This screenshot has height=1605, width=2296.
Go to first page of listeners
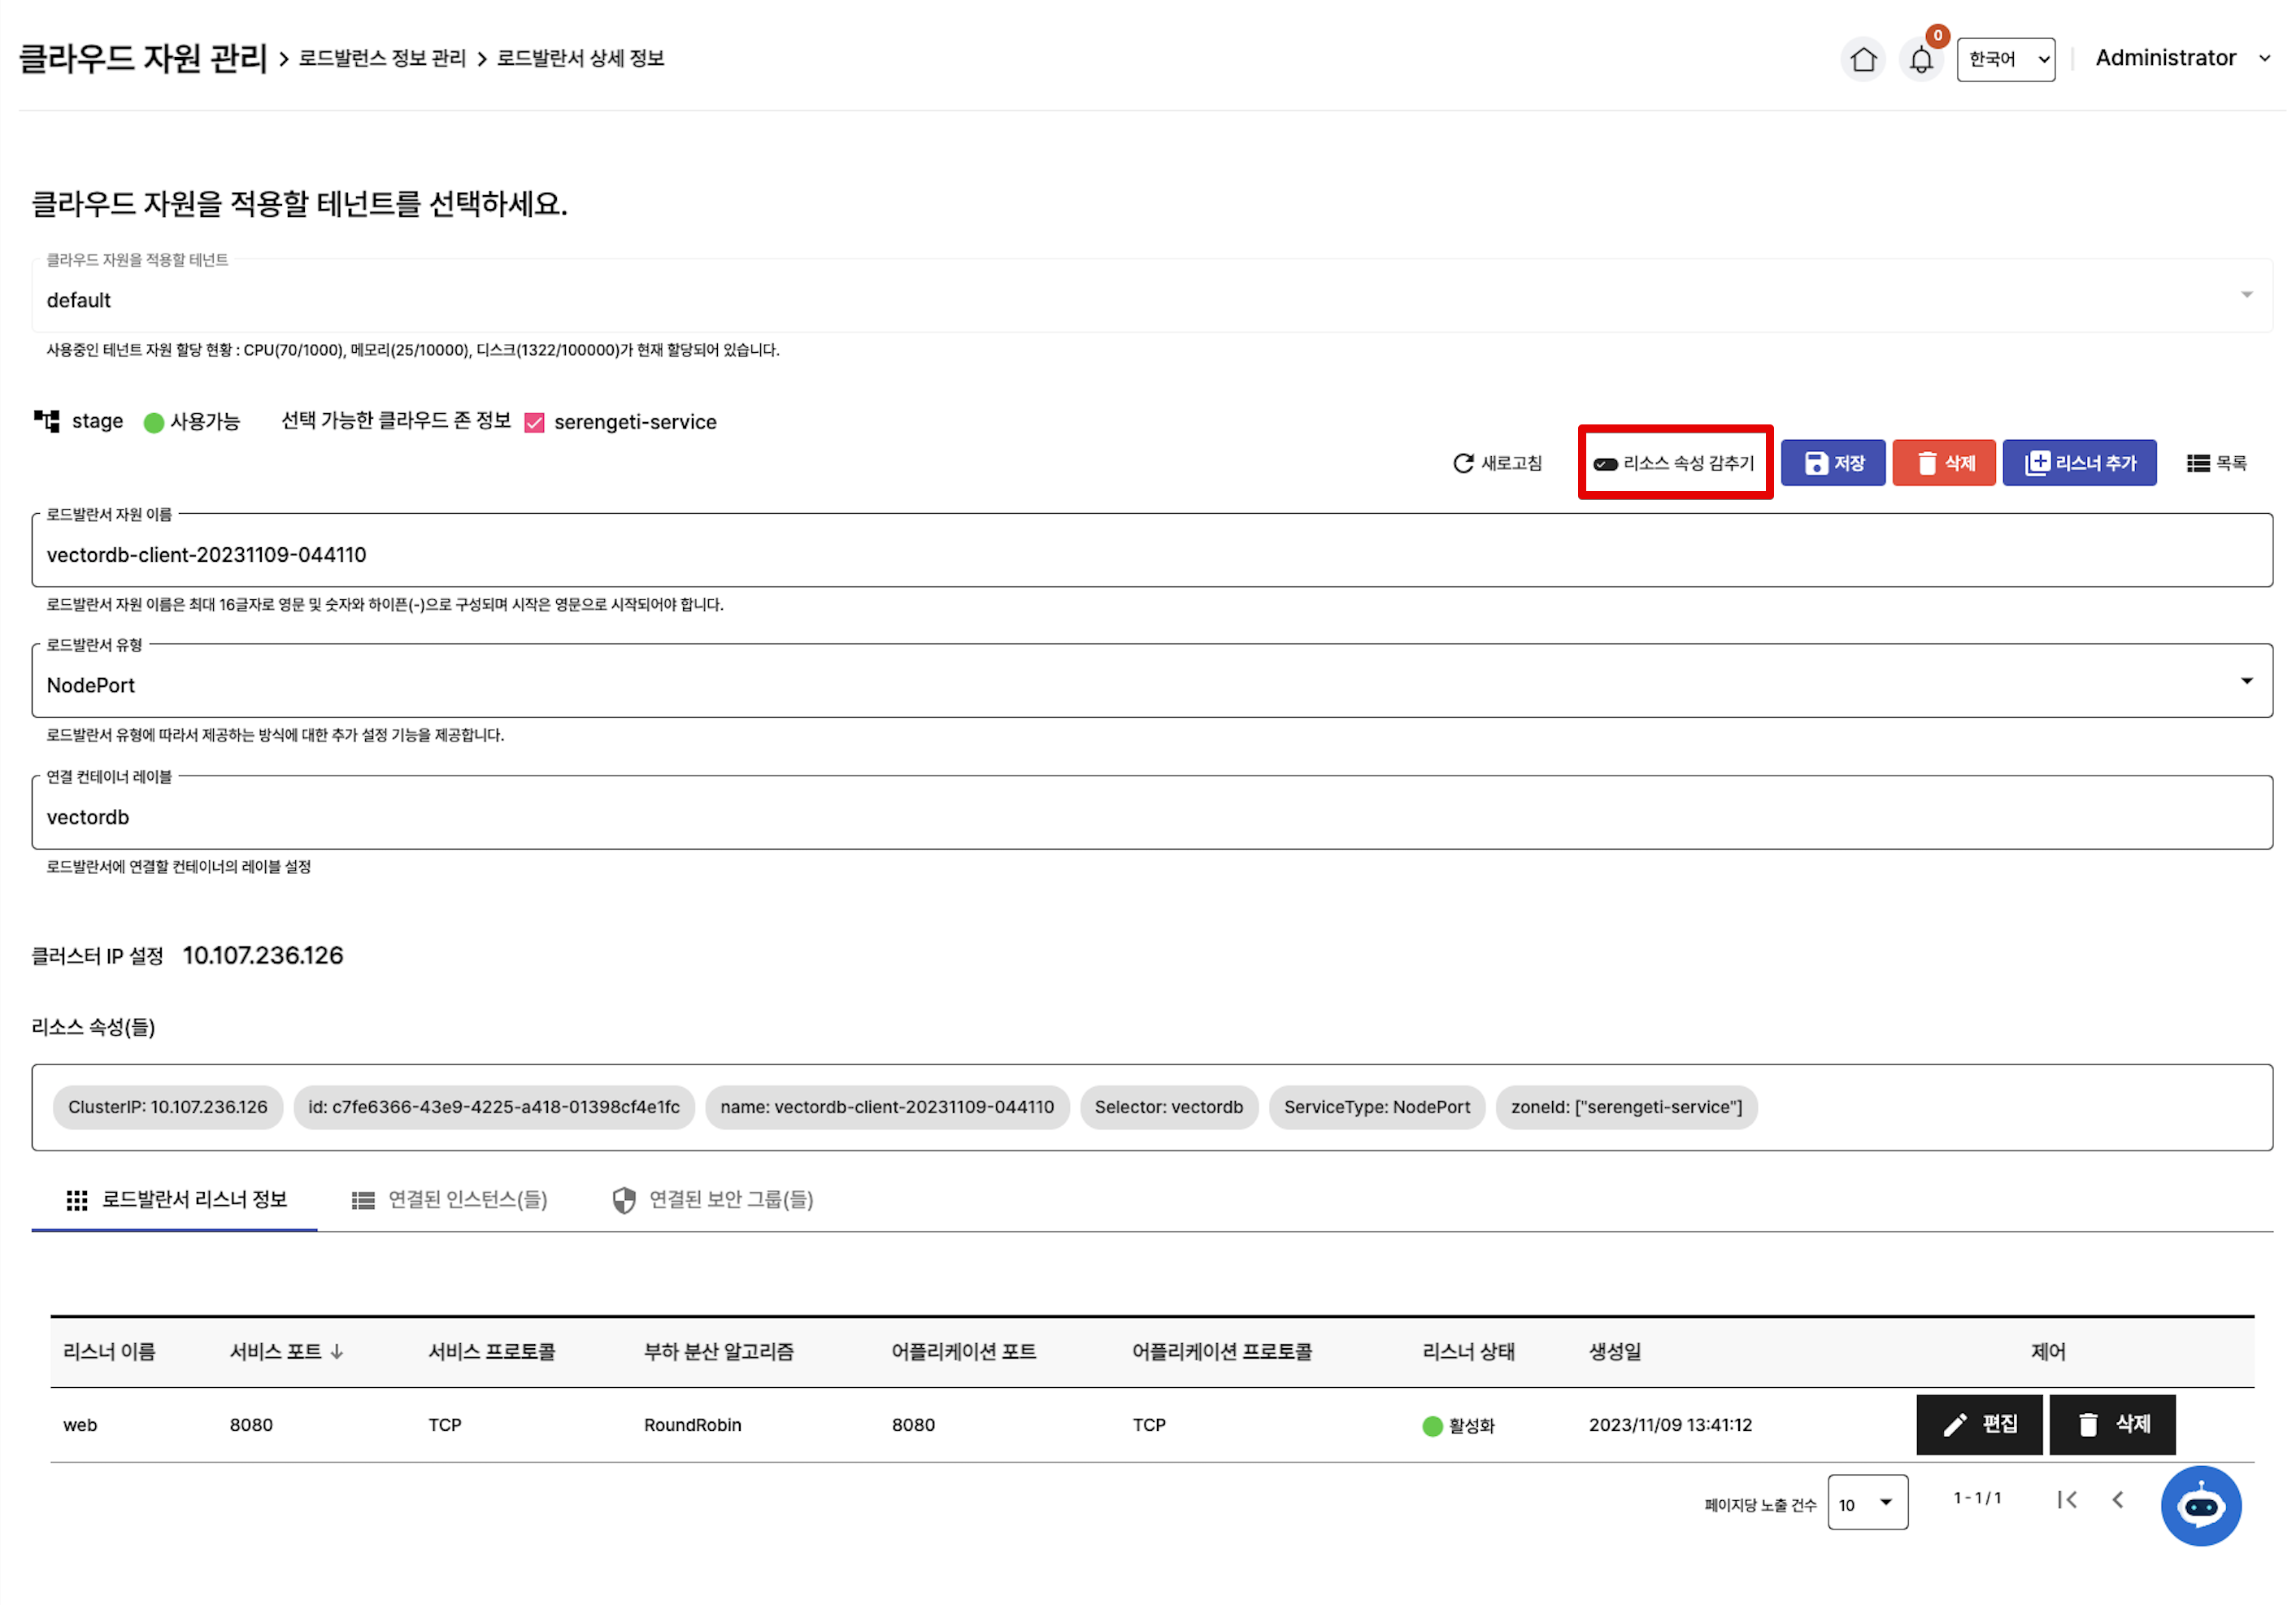[x=2067, y=1499]
